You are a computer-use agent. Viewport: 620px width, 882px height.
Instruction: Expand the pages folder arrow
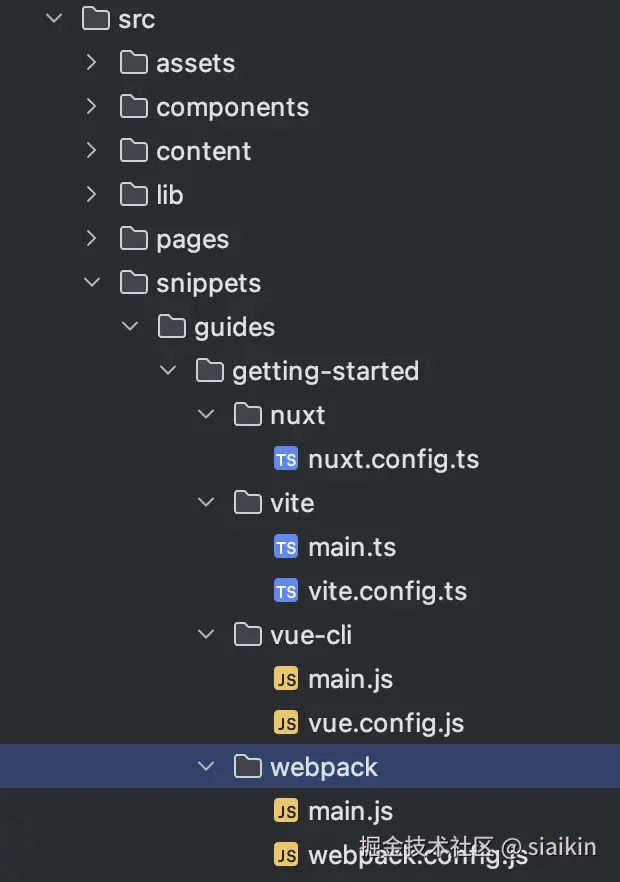coord(92,240)
